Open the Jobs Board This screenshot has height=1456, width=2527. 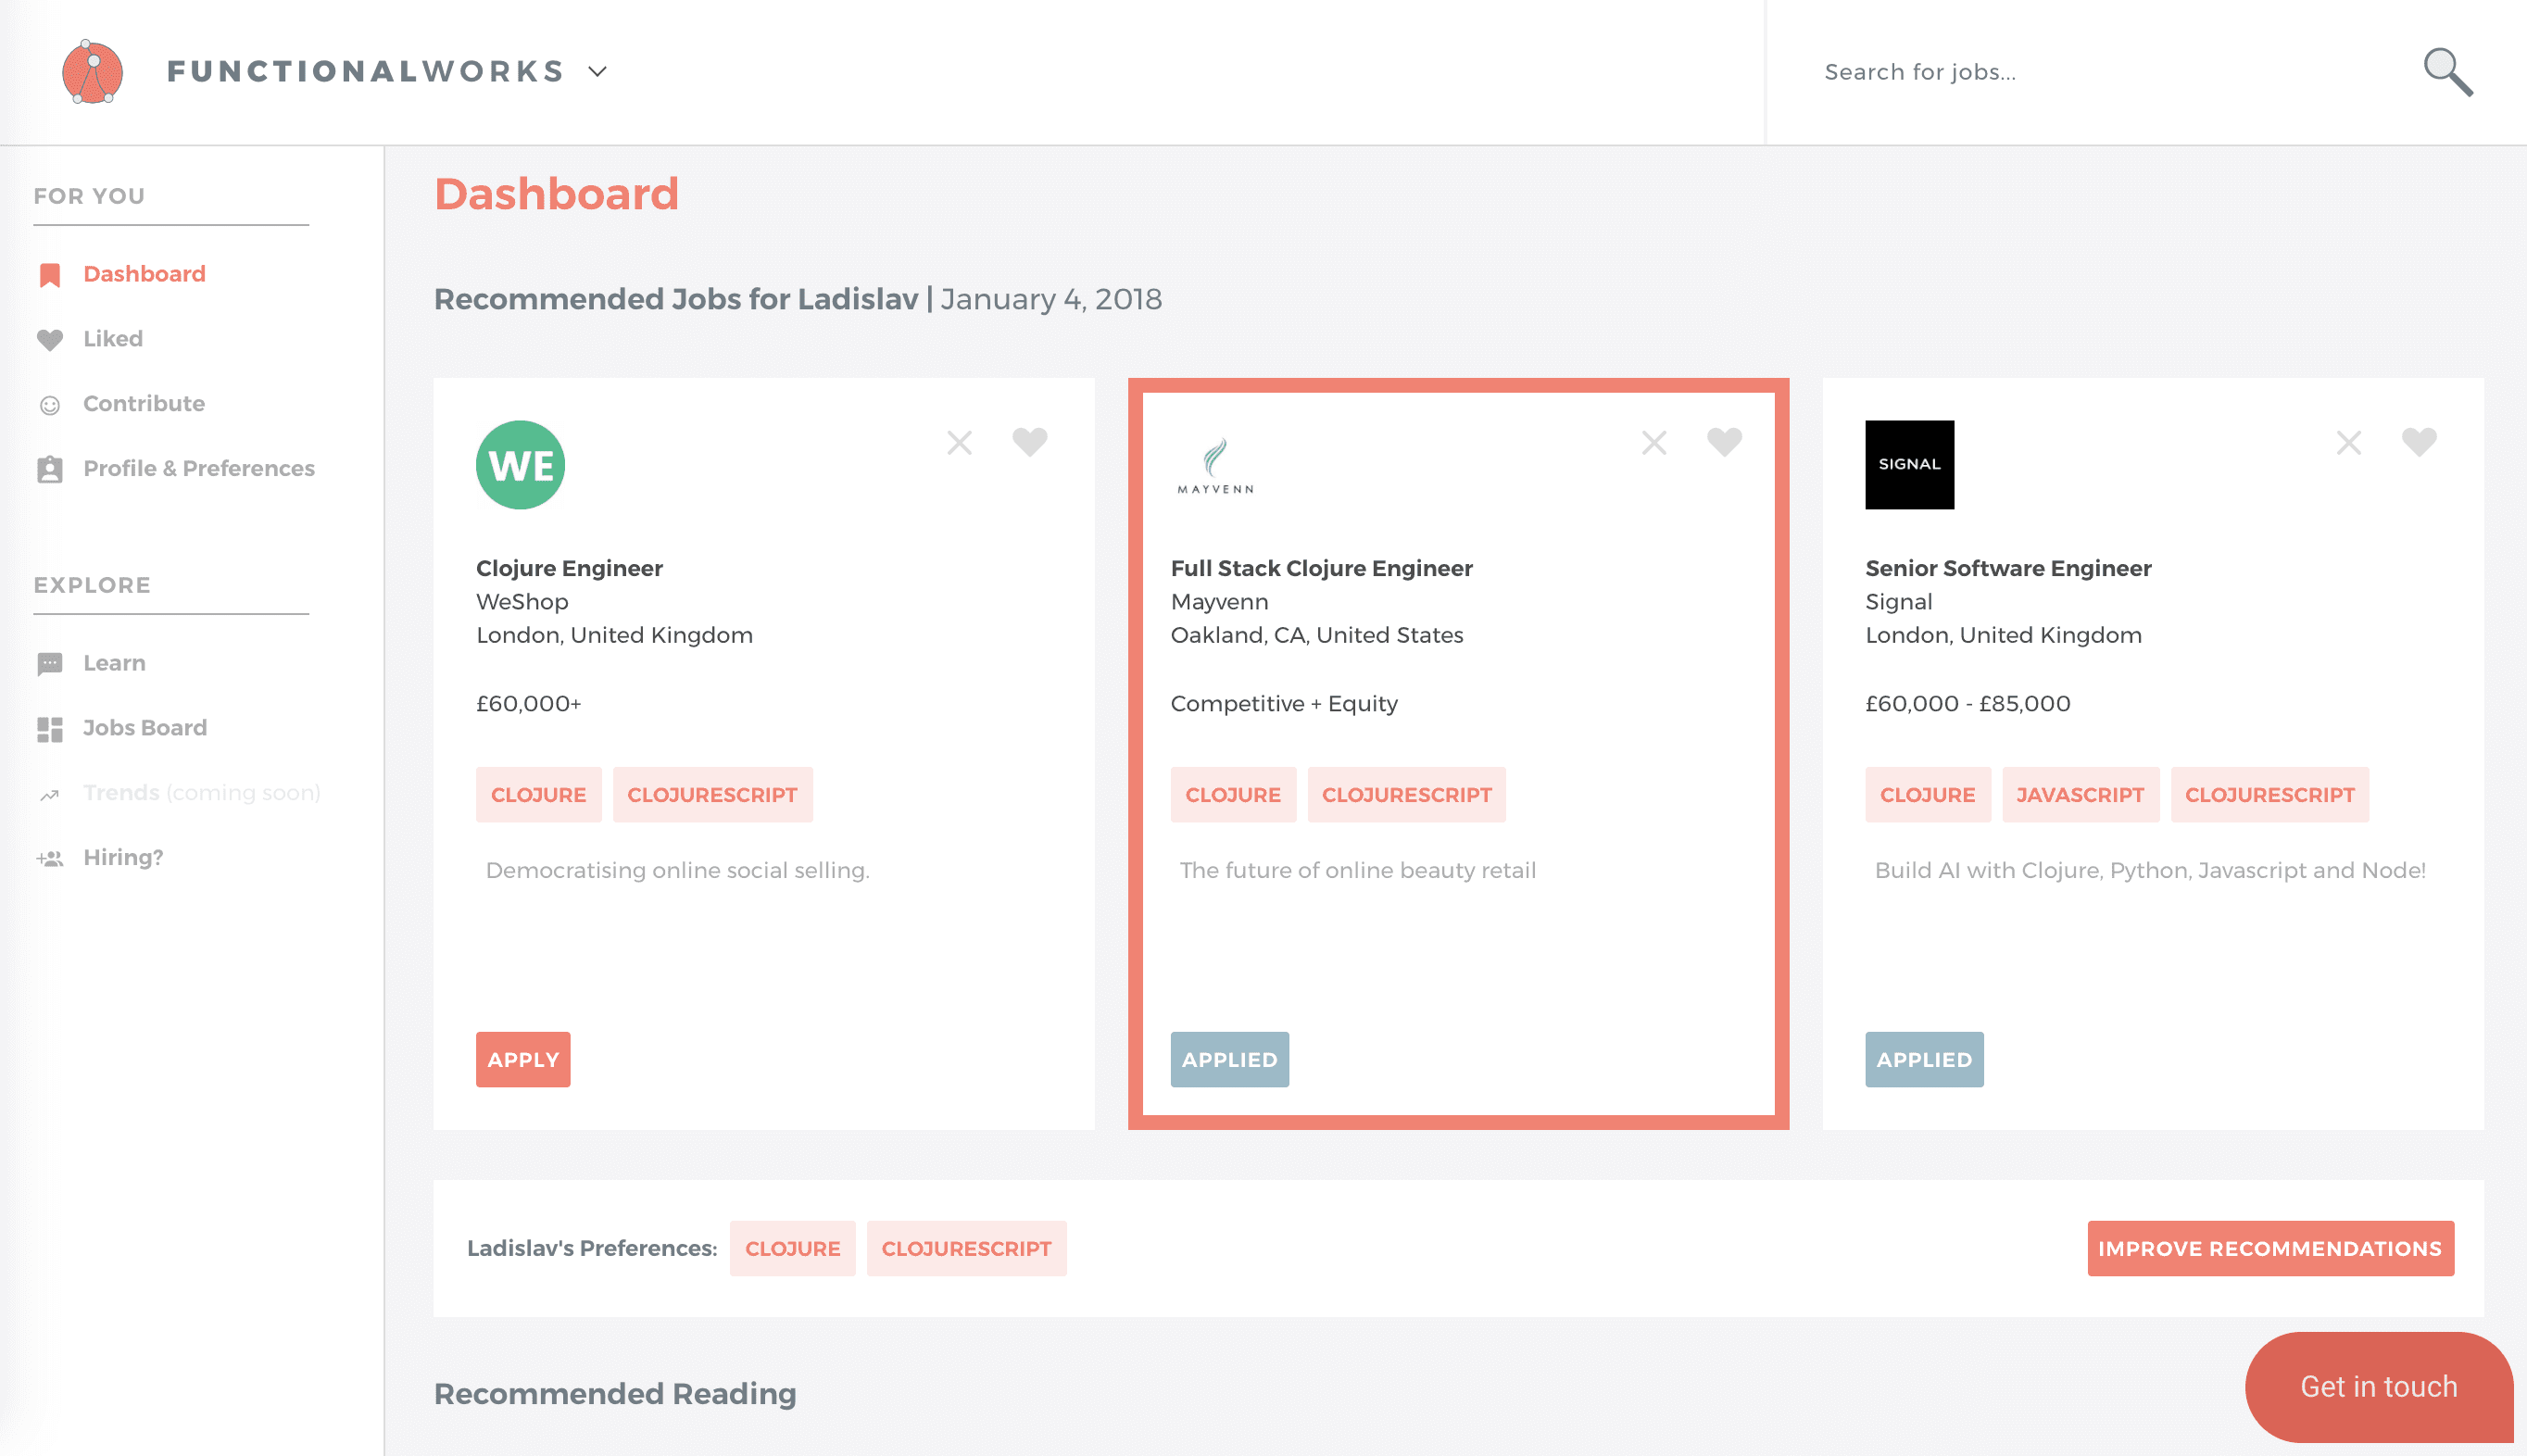[x=145, y=728]
